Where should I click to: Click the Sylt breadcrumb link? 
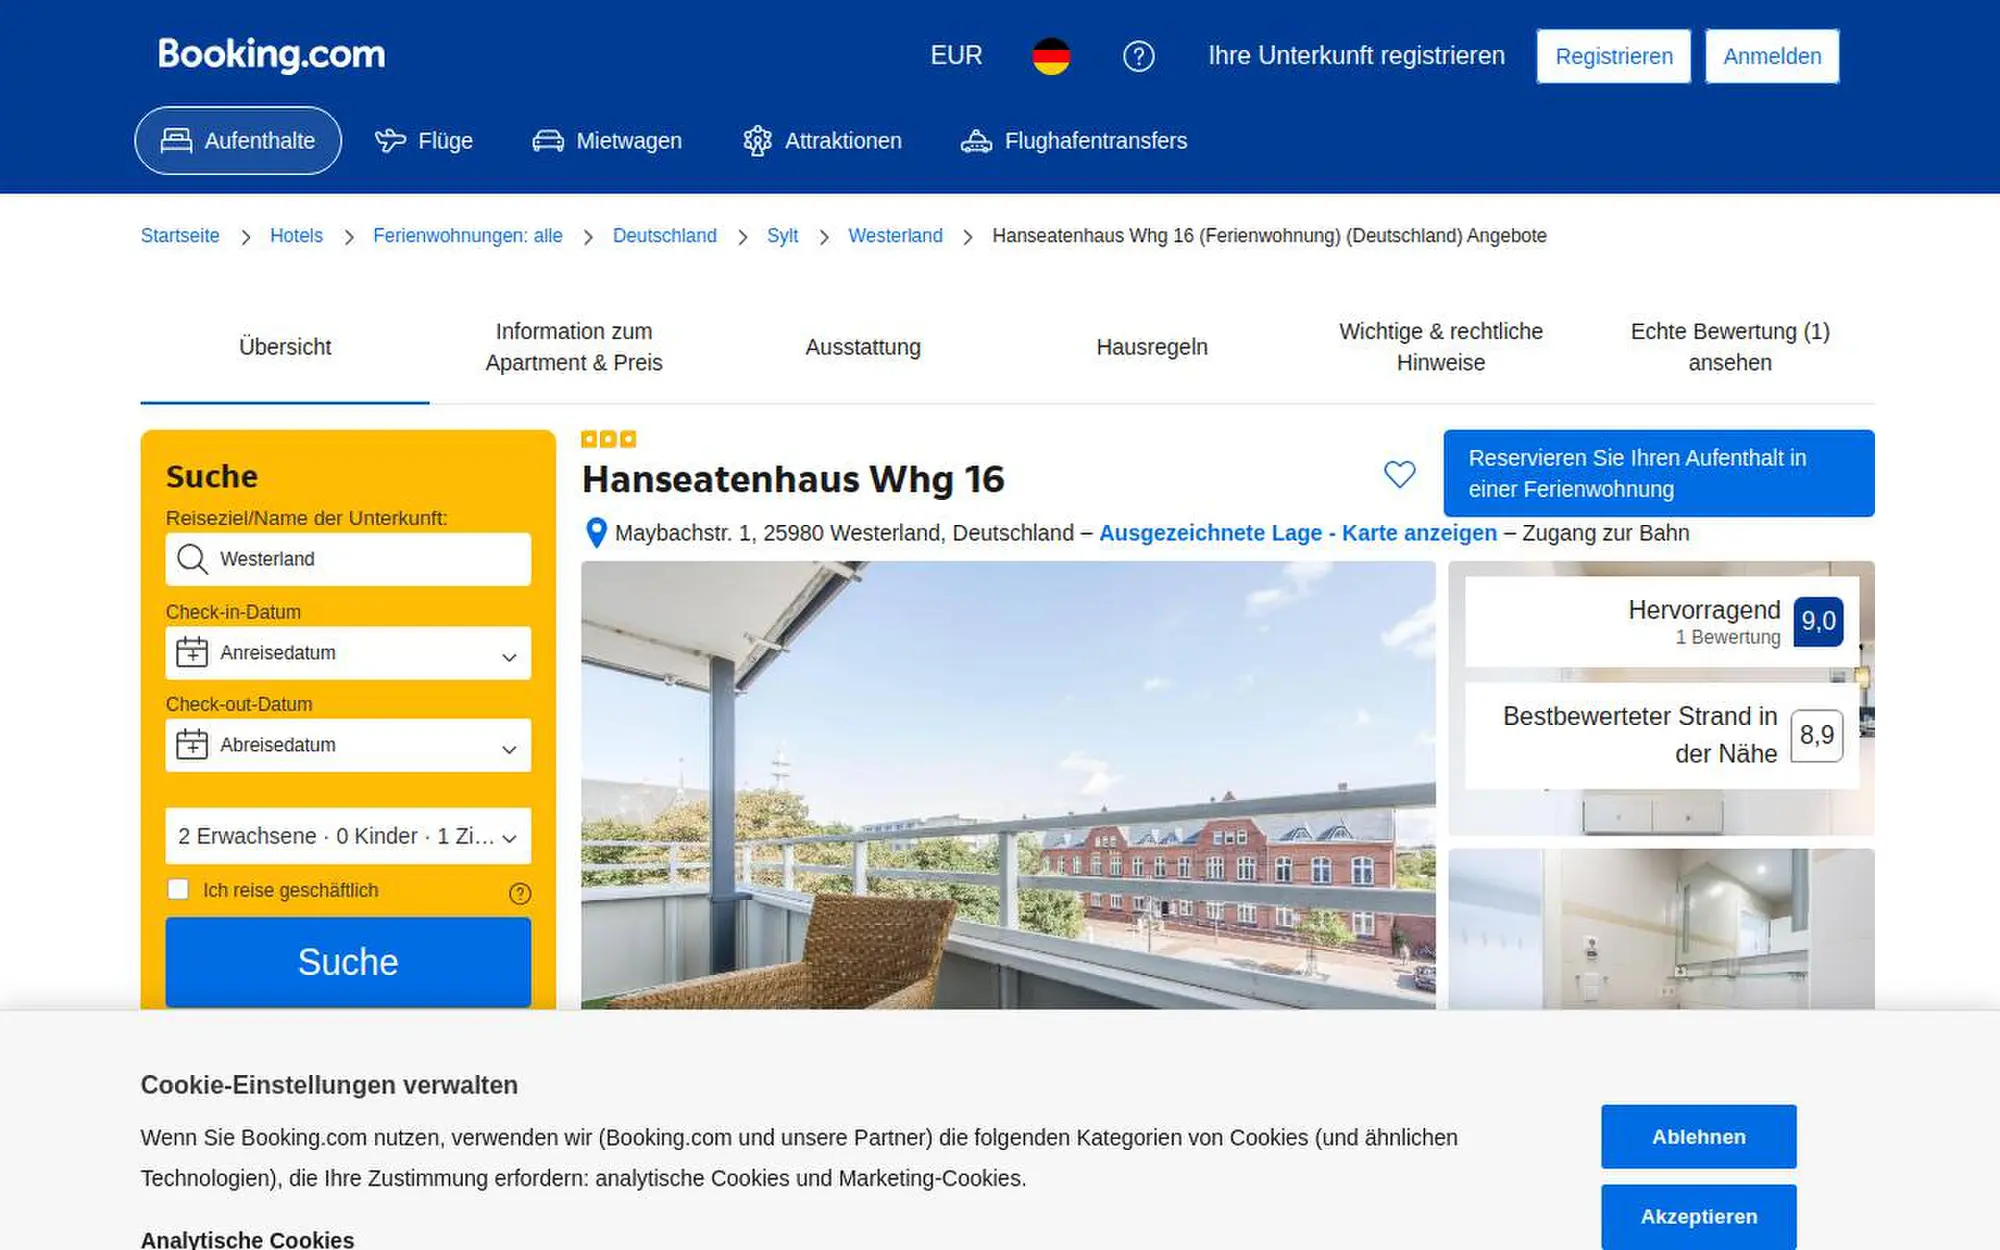coord(782,236)
